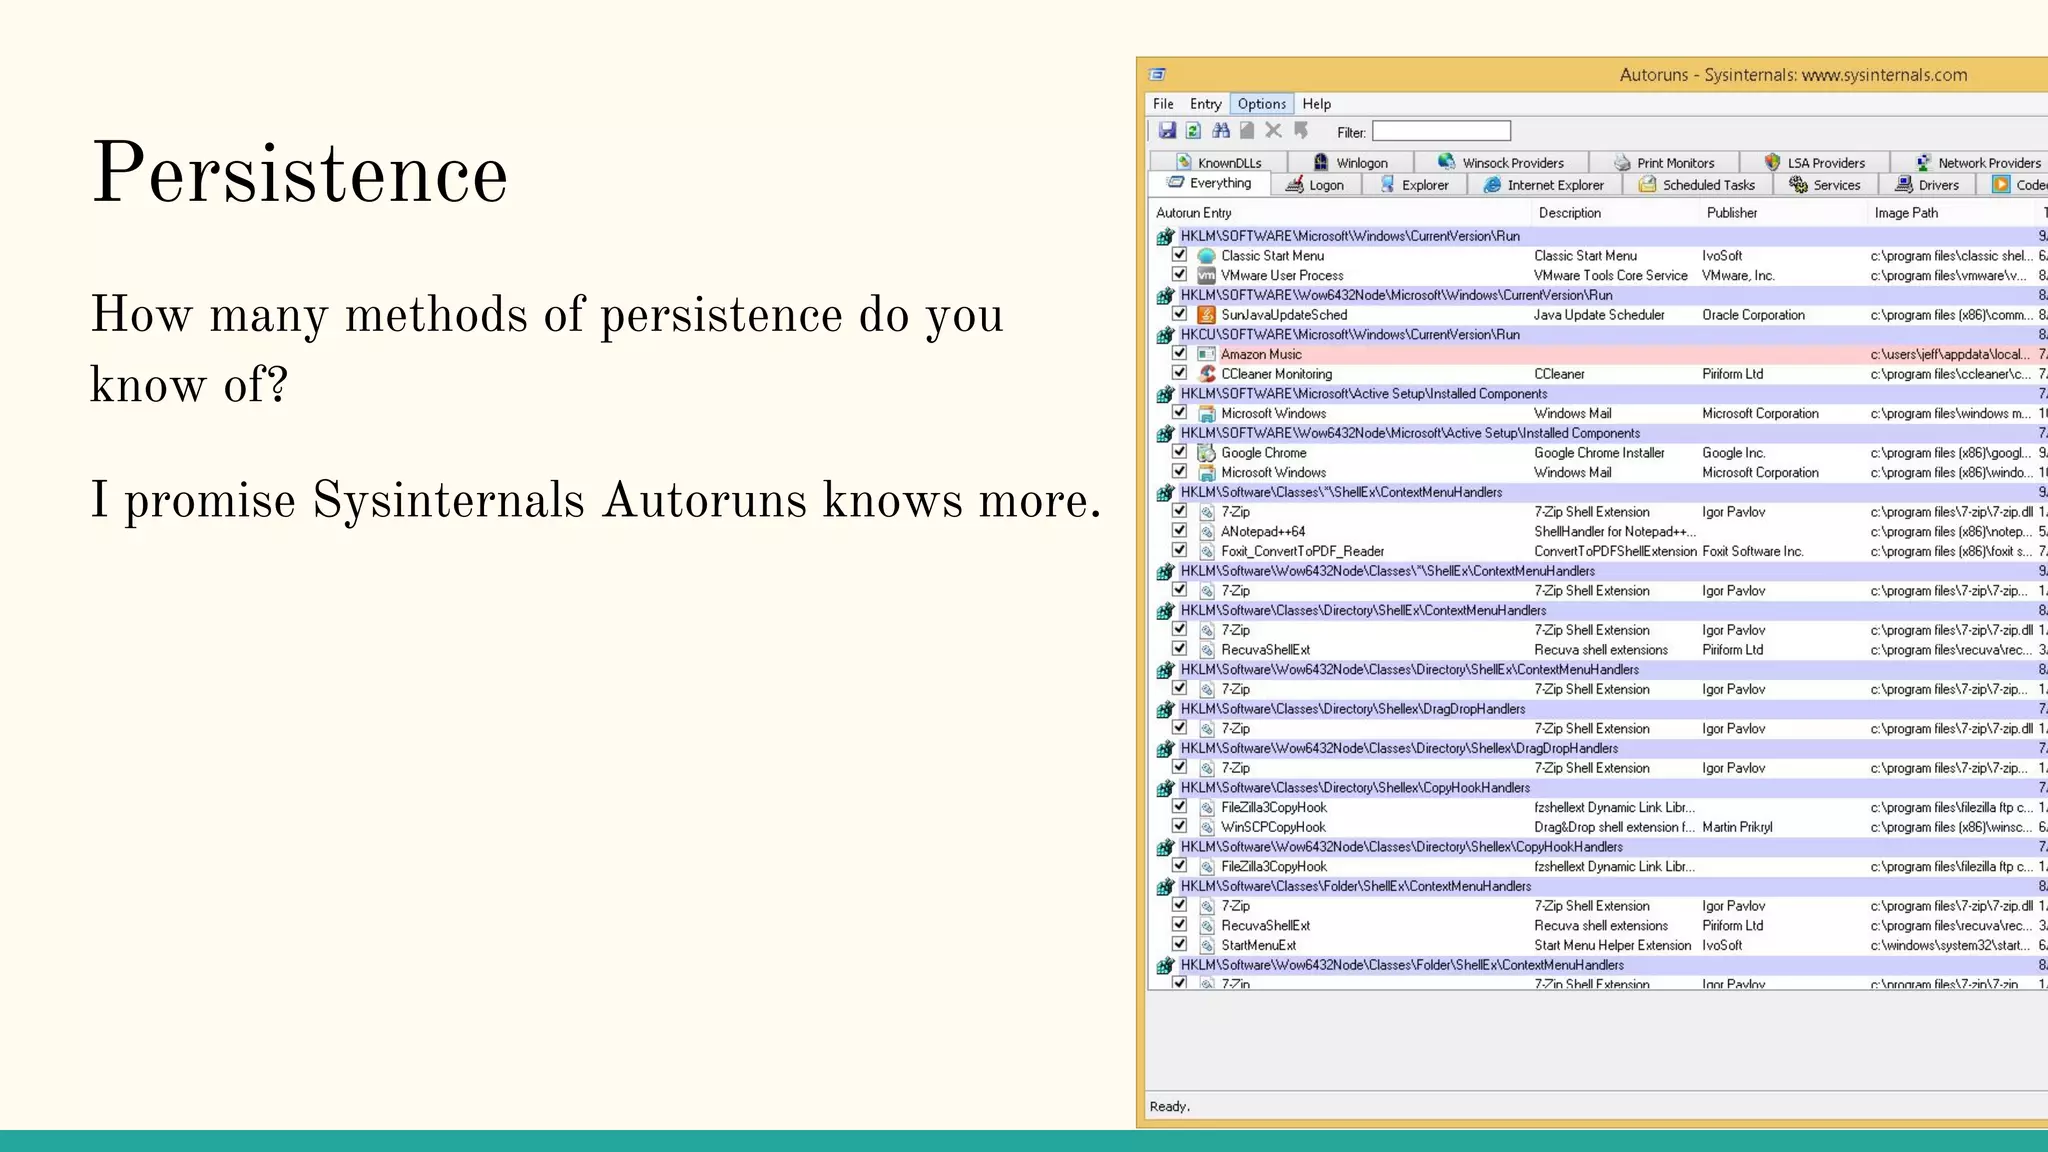Open the Options menu

[x=1262, y=104]
